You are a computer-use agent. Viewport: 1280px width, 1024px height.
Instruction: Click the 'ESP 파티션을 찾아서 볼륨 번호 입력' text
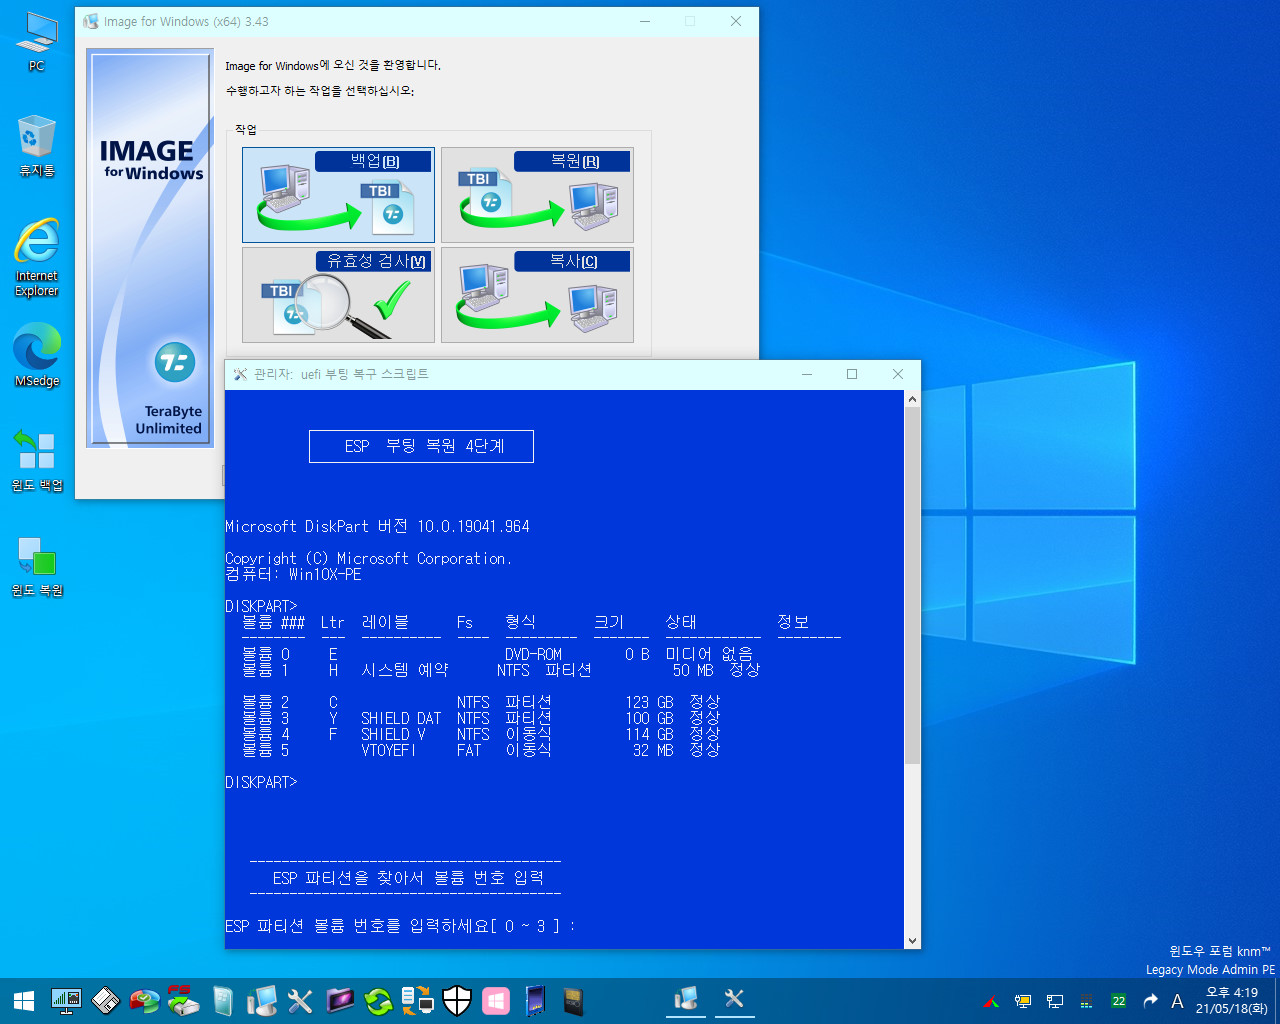pyautogui.click(x=408, y=878)
